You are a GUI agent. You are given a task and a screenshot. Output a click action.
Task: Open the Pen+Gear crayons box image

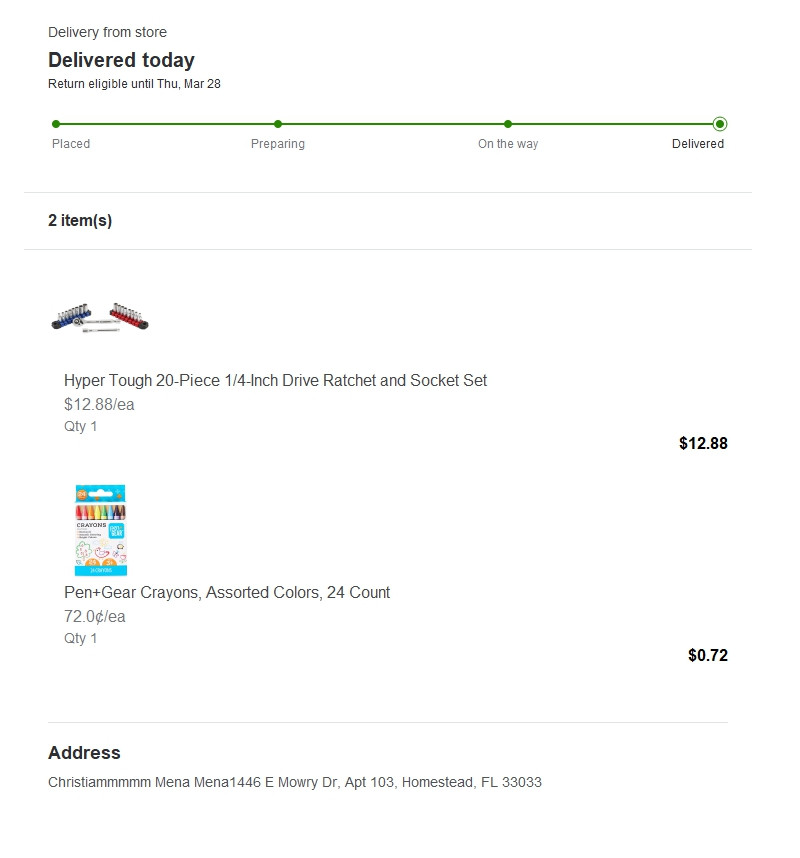101,530
